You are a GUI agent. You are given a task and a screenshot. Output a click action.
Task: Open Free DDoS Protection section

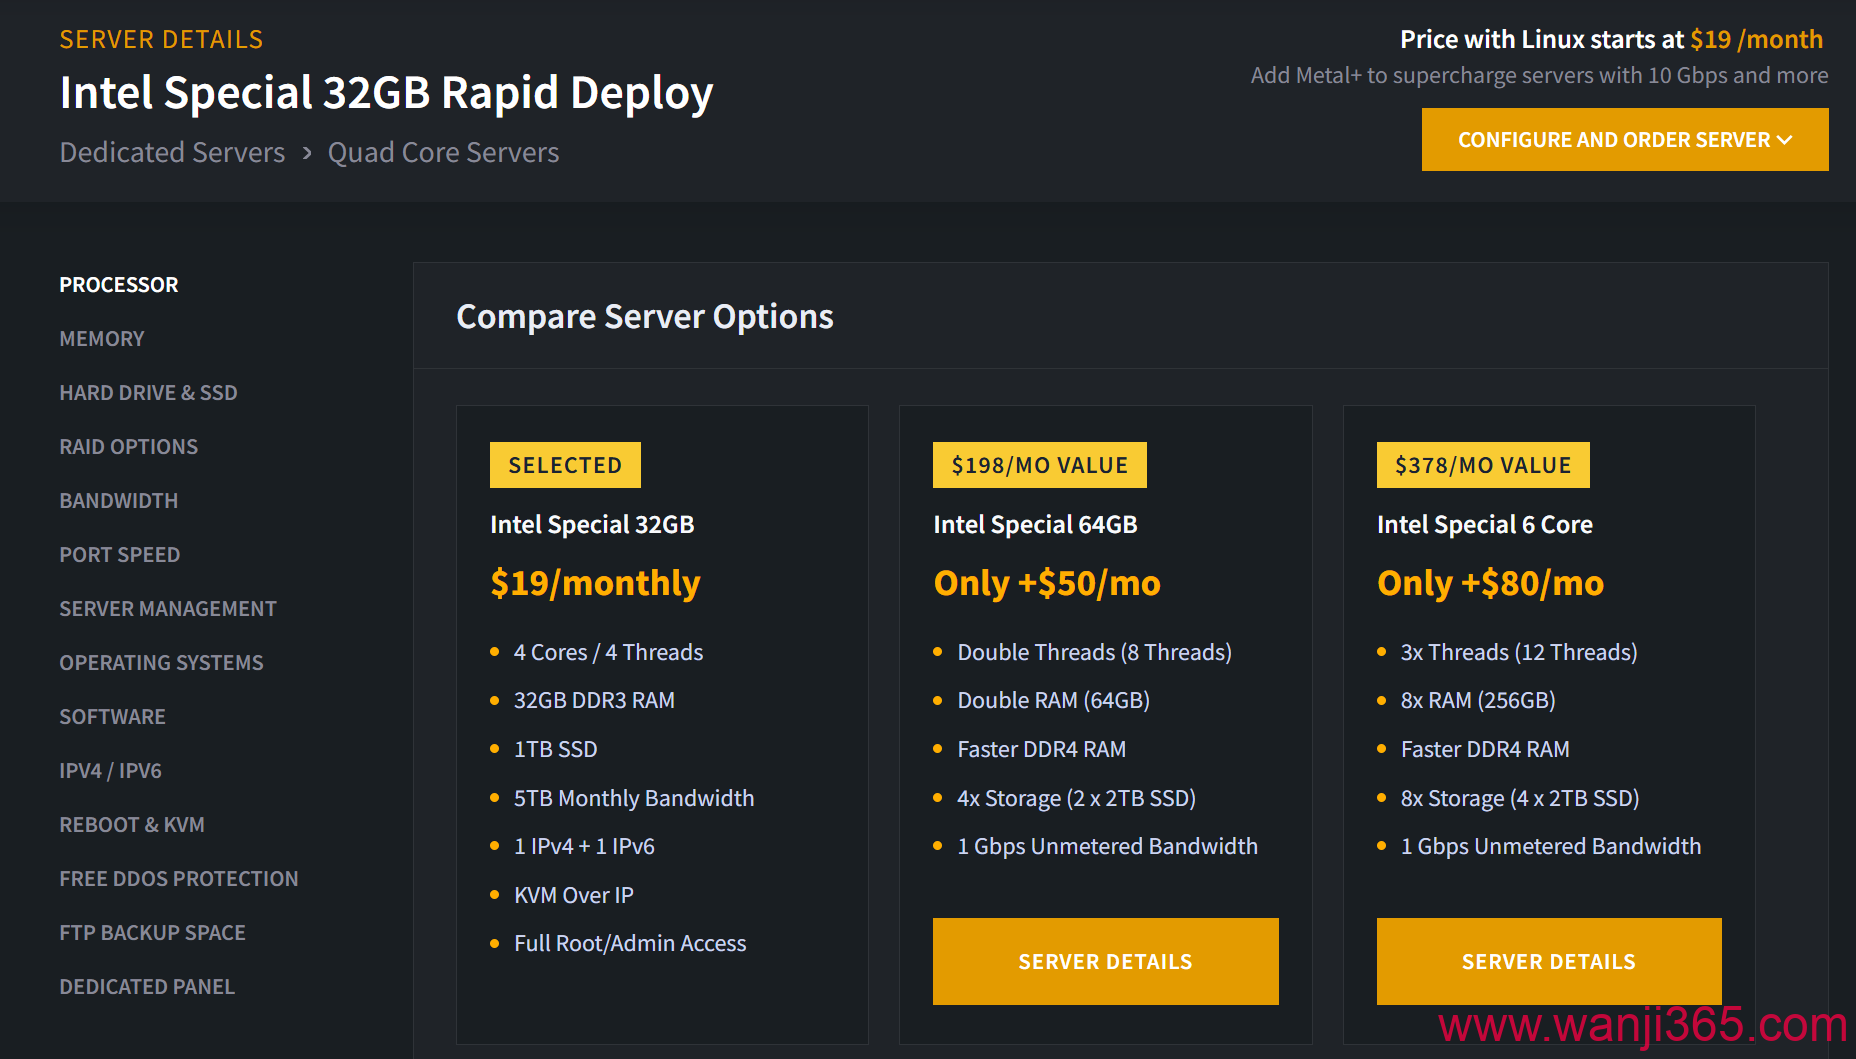click(x=178, y=879)
